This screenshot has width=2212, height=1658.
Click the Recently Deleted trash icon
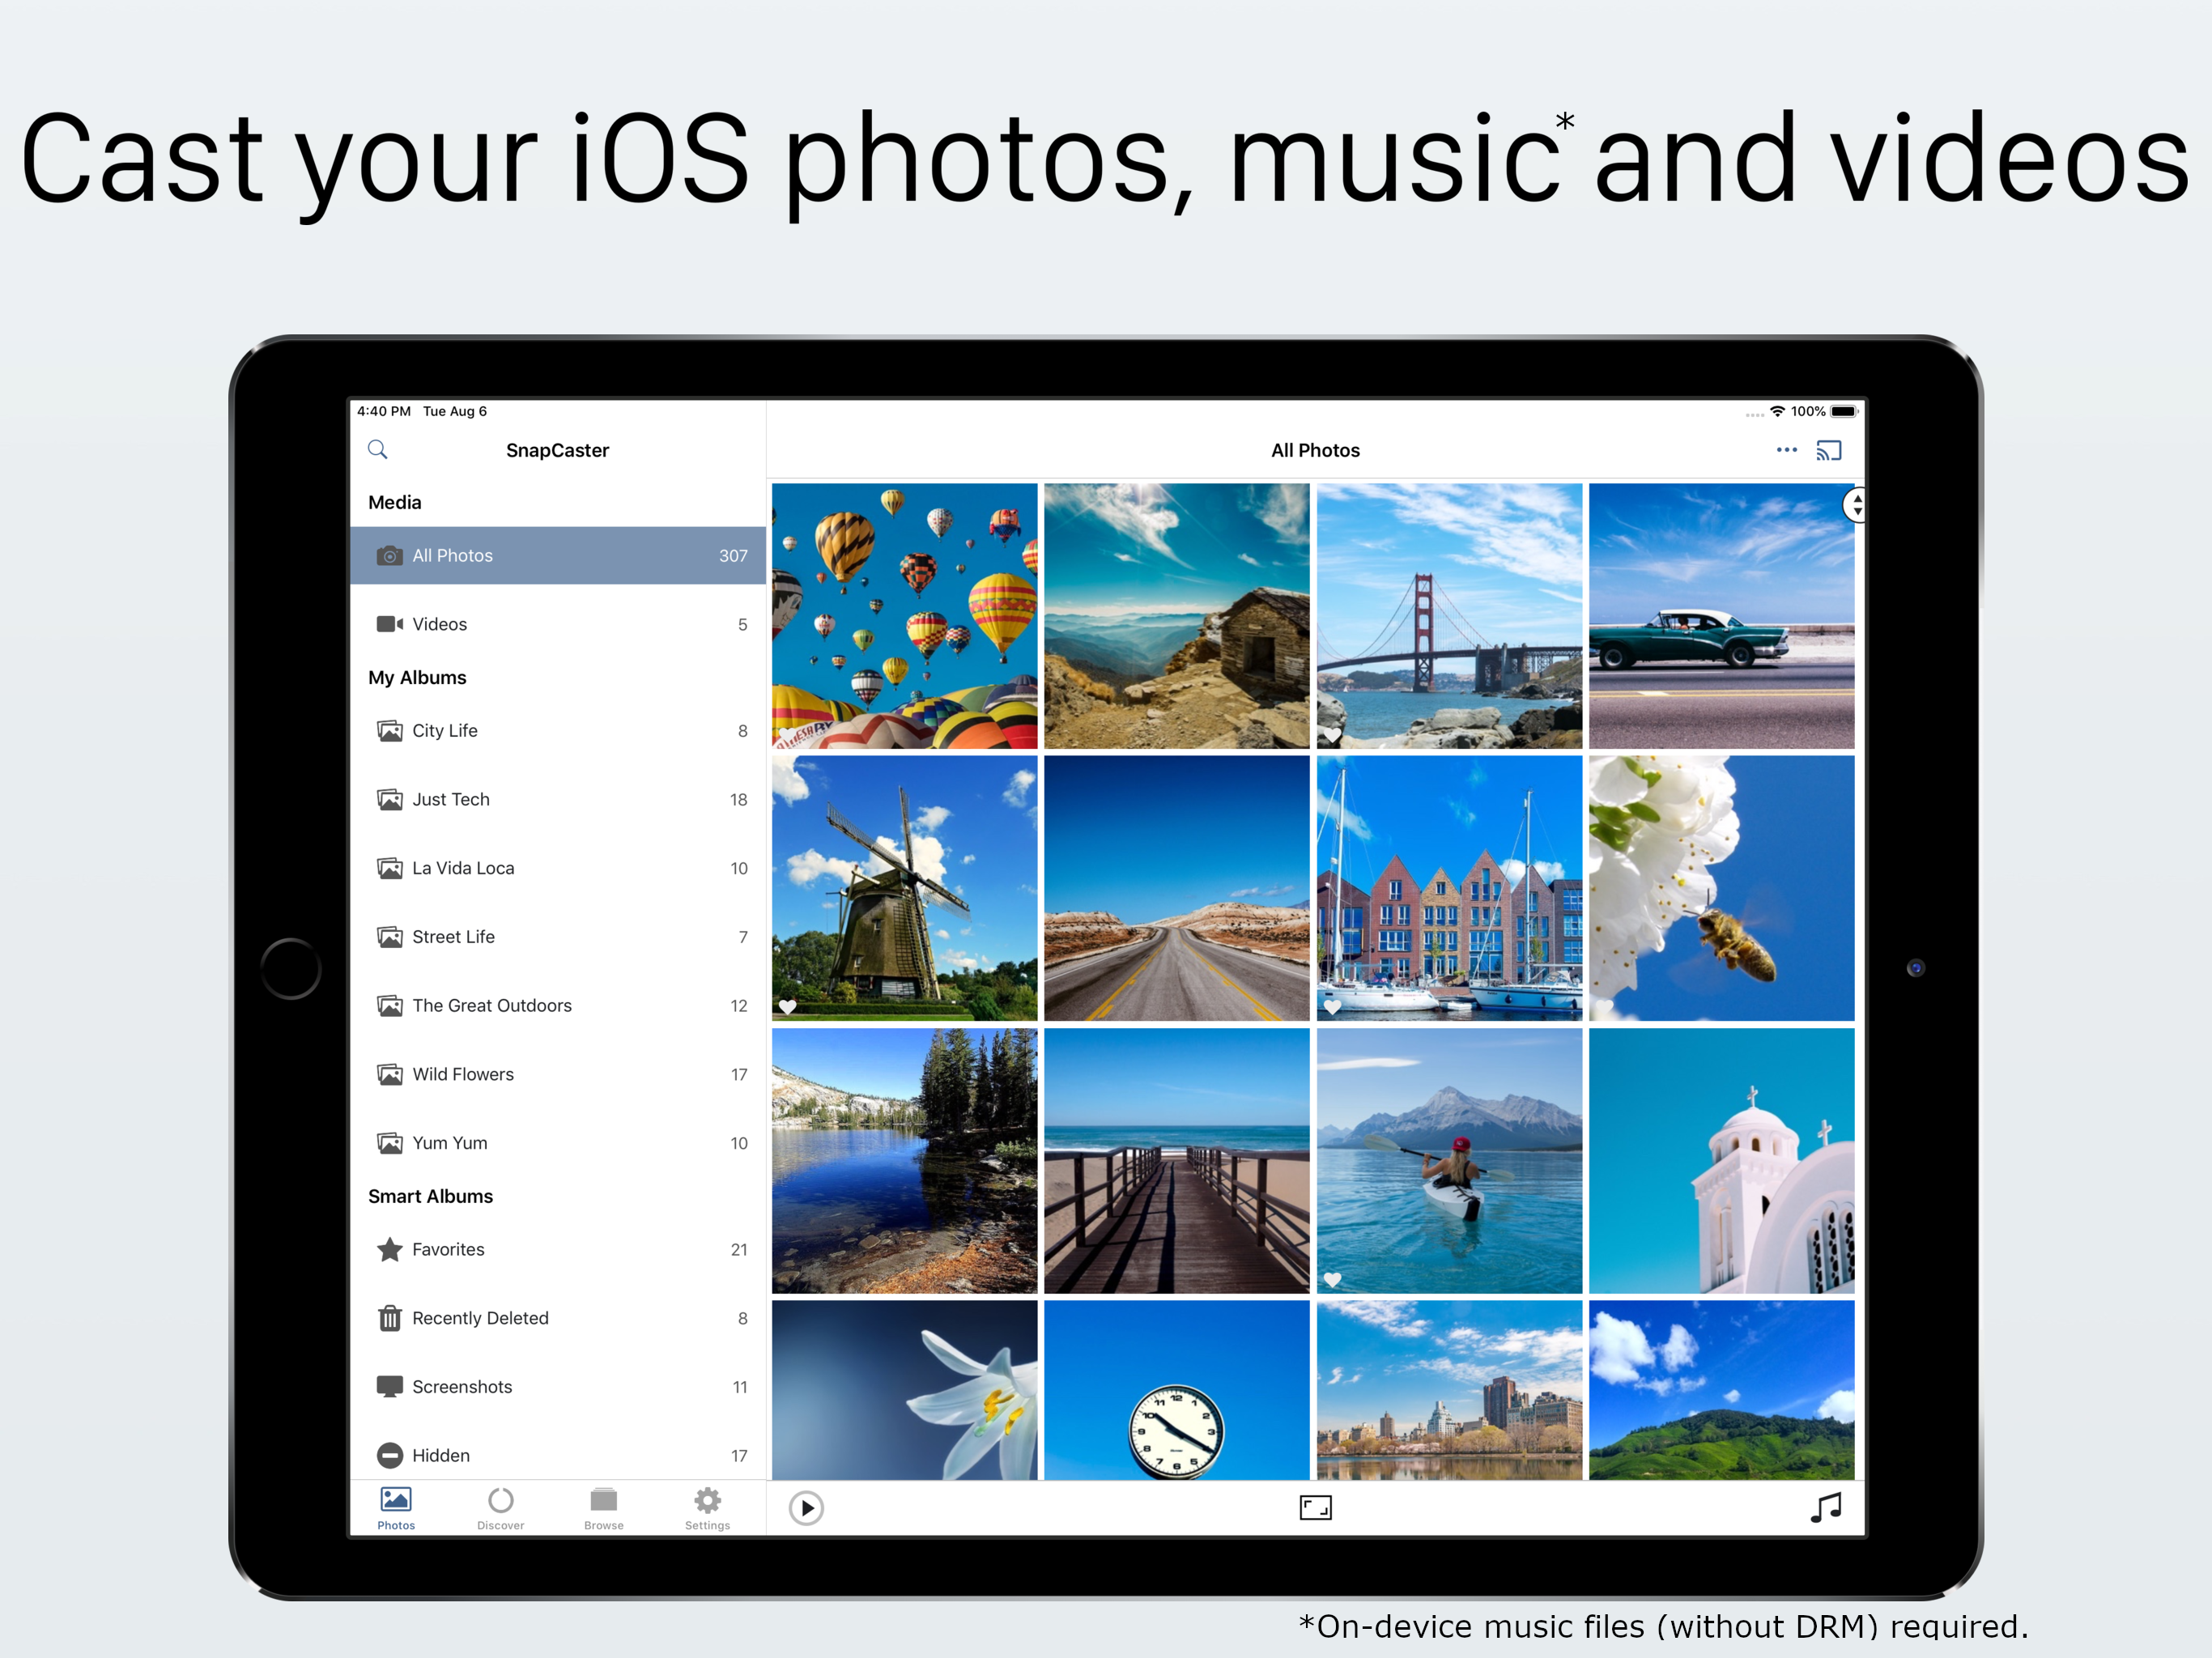389,1318
